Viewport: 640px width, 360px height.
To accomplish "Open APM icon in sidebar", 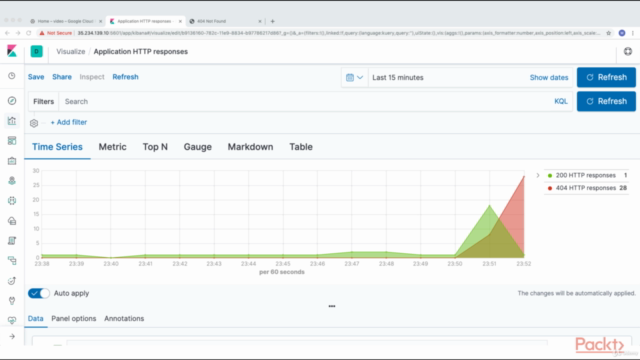I will click(12, 260).
